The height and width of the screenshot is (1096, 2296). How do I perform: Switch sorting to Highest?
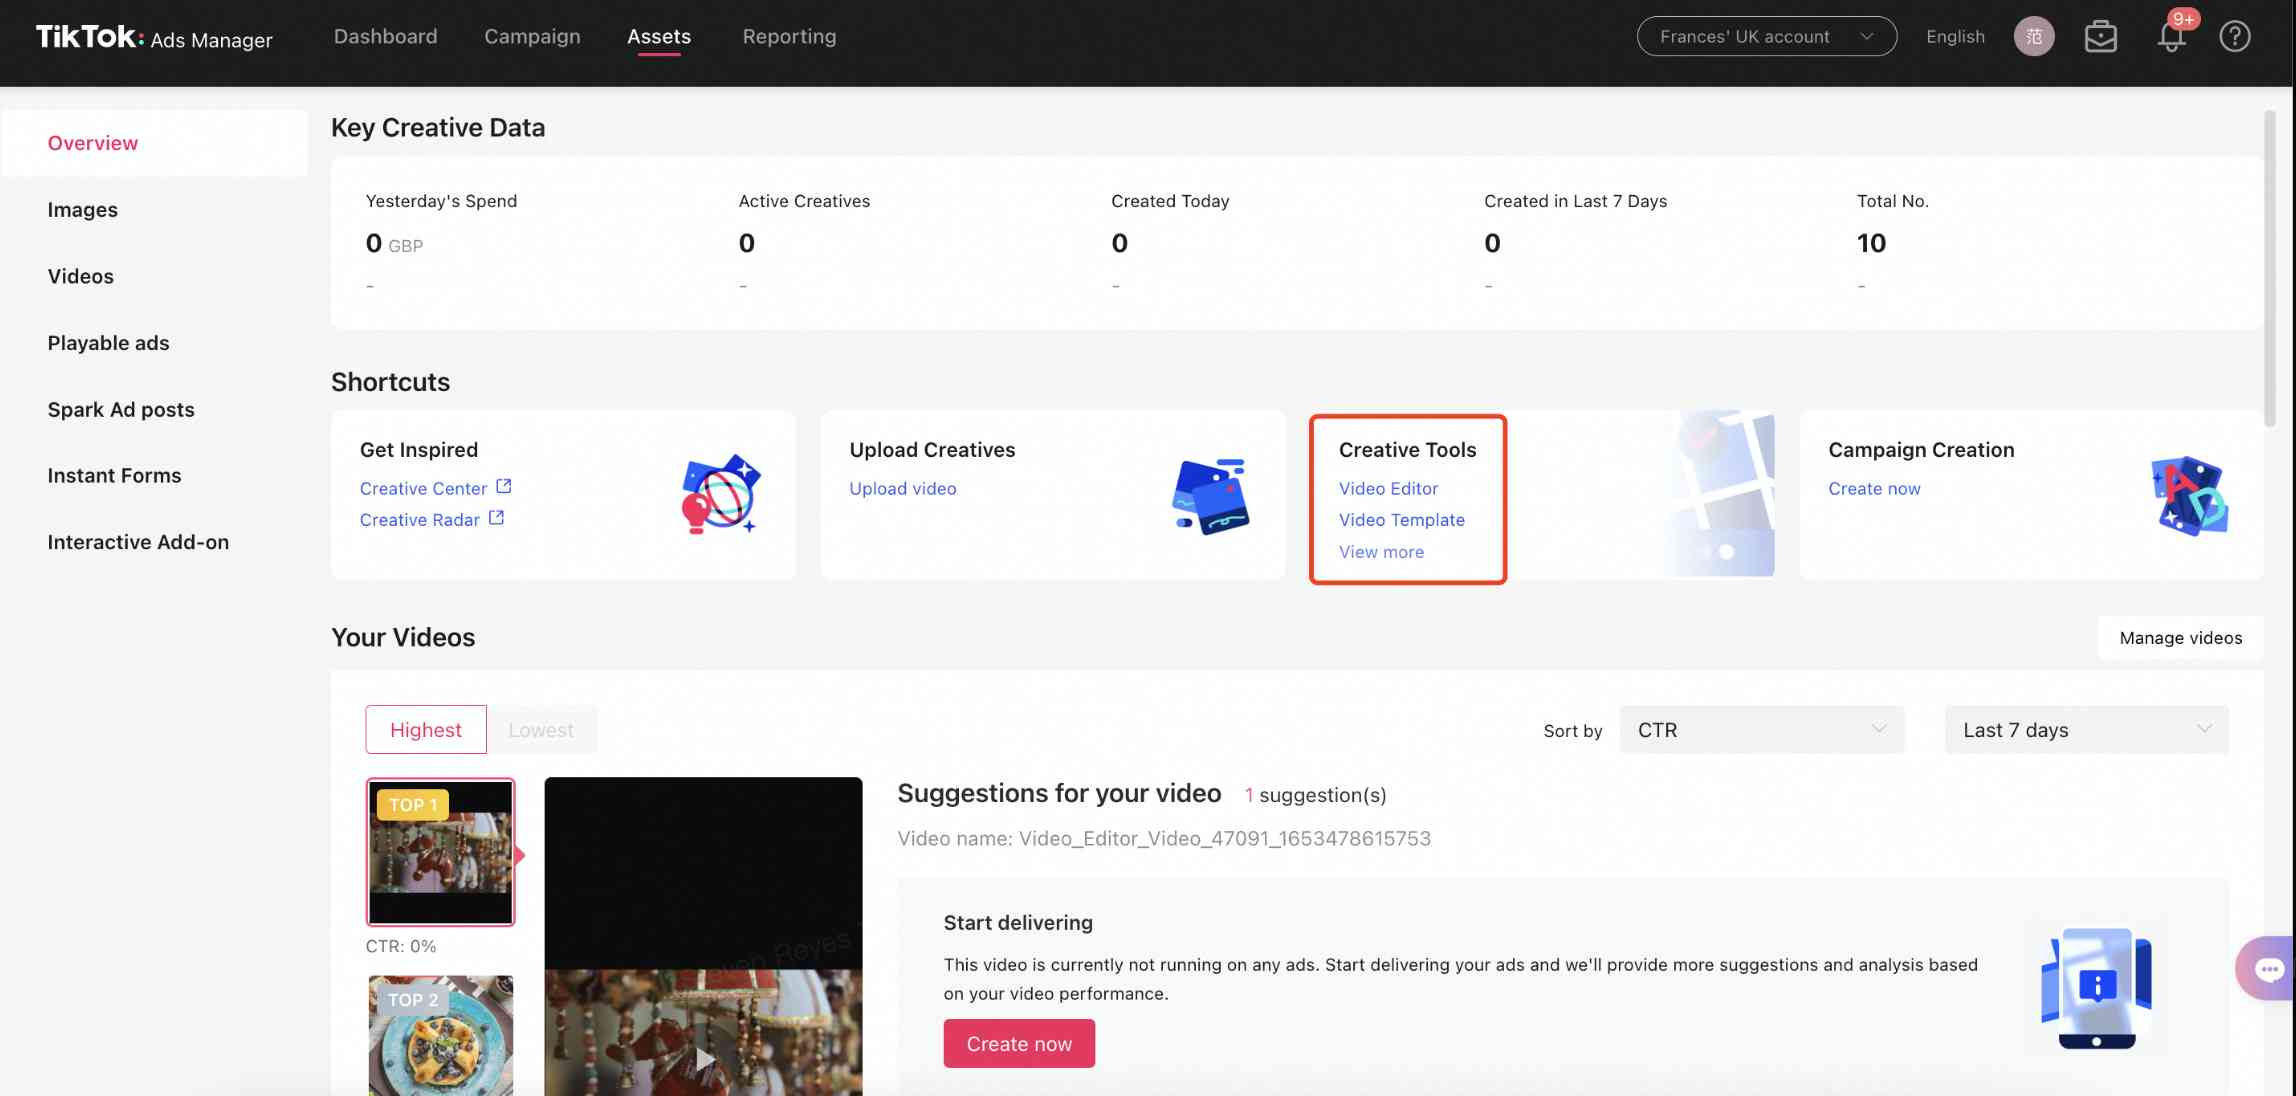pos(425,729)
